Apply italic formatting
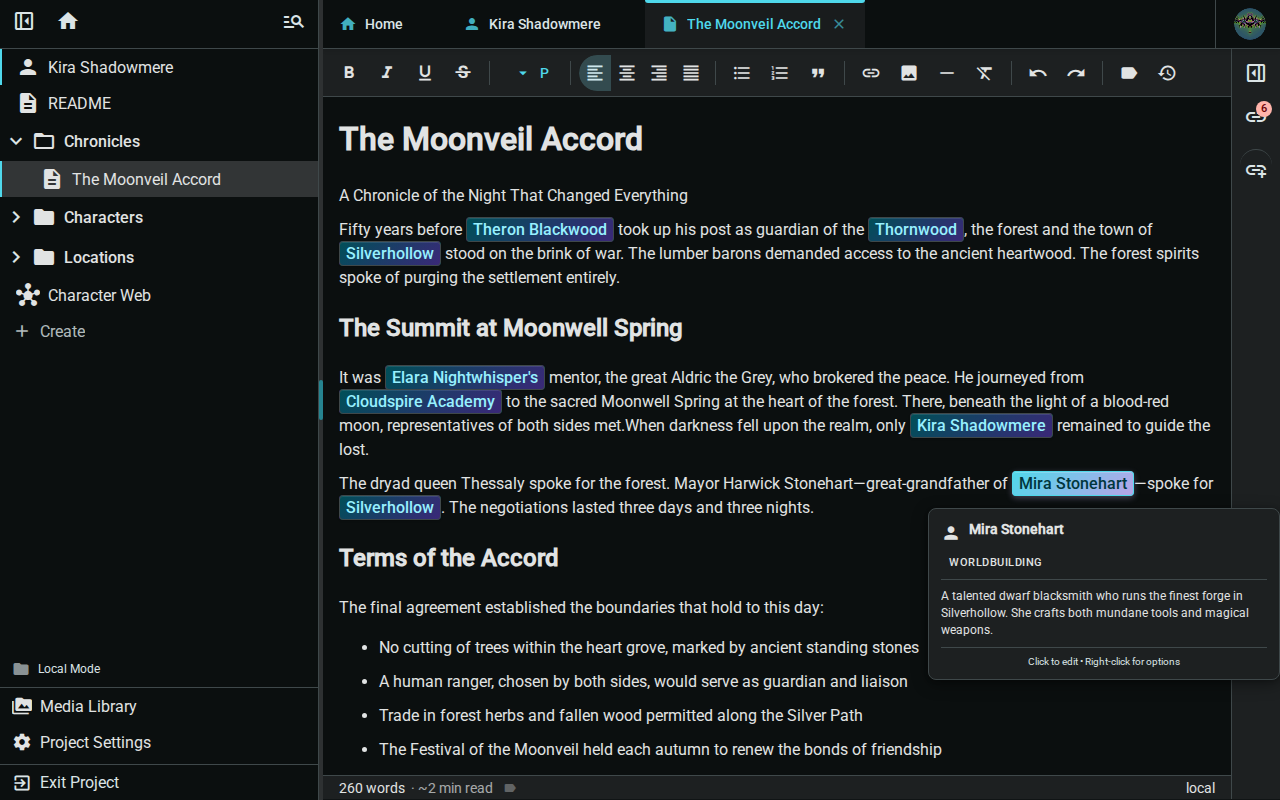 point(387,72)
